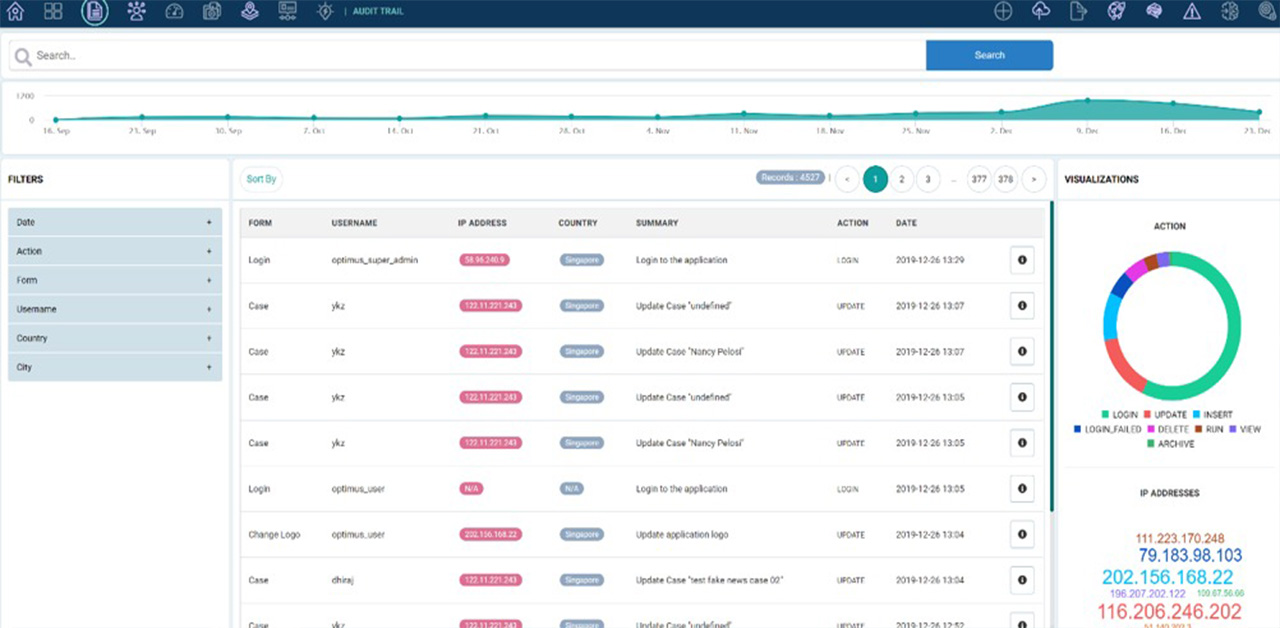Toggle the INSERT legend swatch
Screen dimensions: 1280x628
pyautogui.click(x=1196, y=414)
